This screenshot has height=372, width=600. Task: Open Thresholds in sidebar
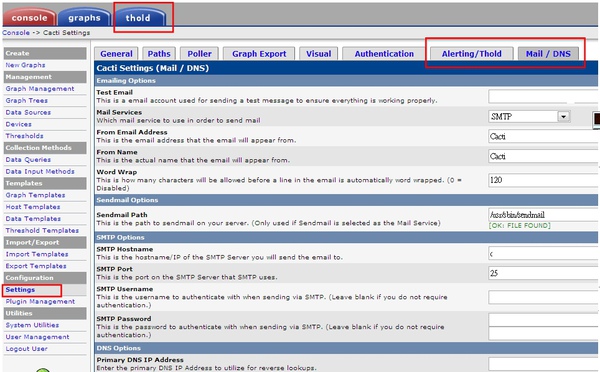point(24,136)
